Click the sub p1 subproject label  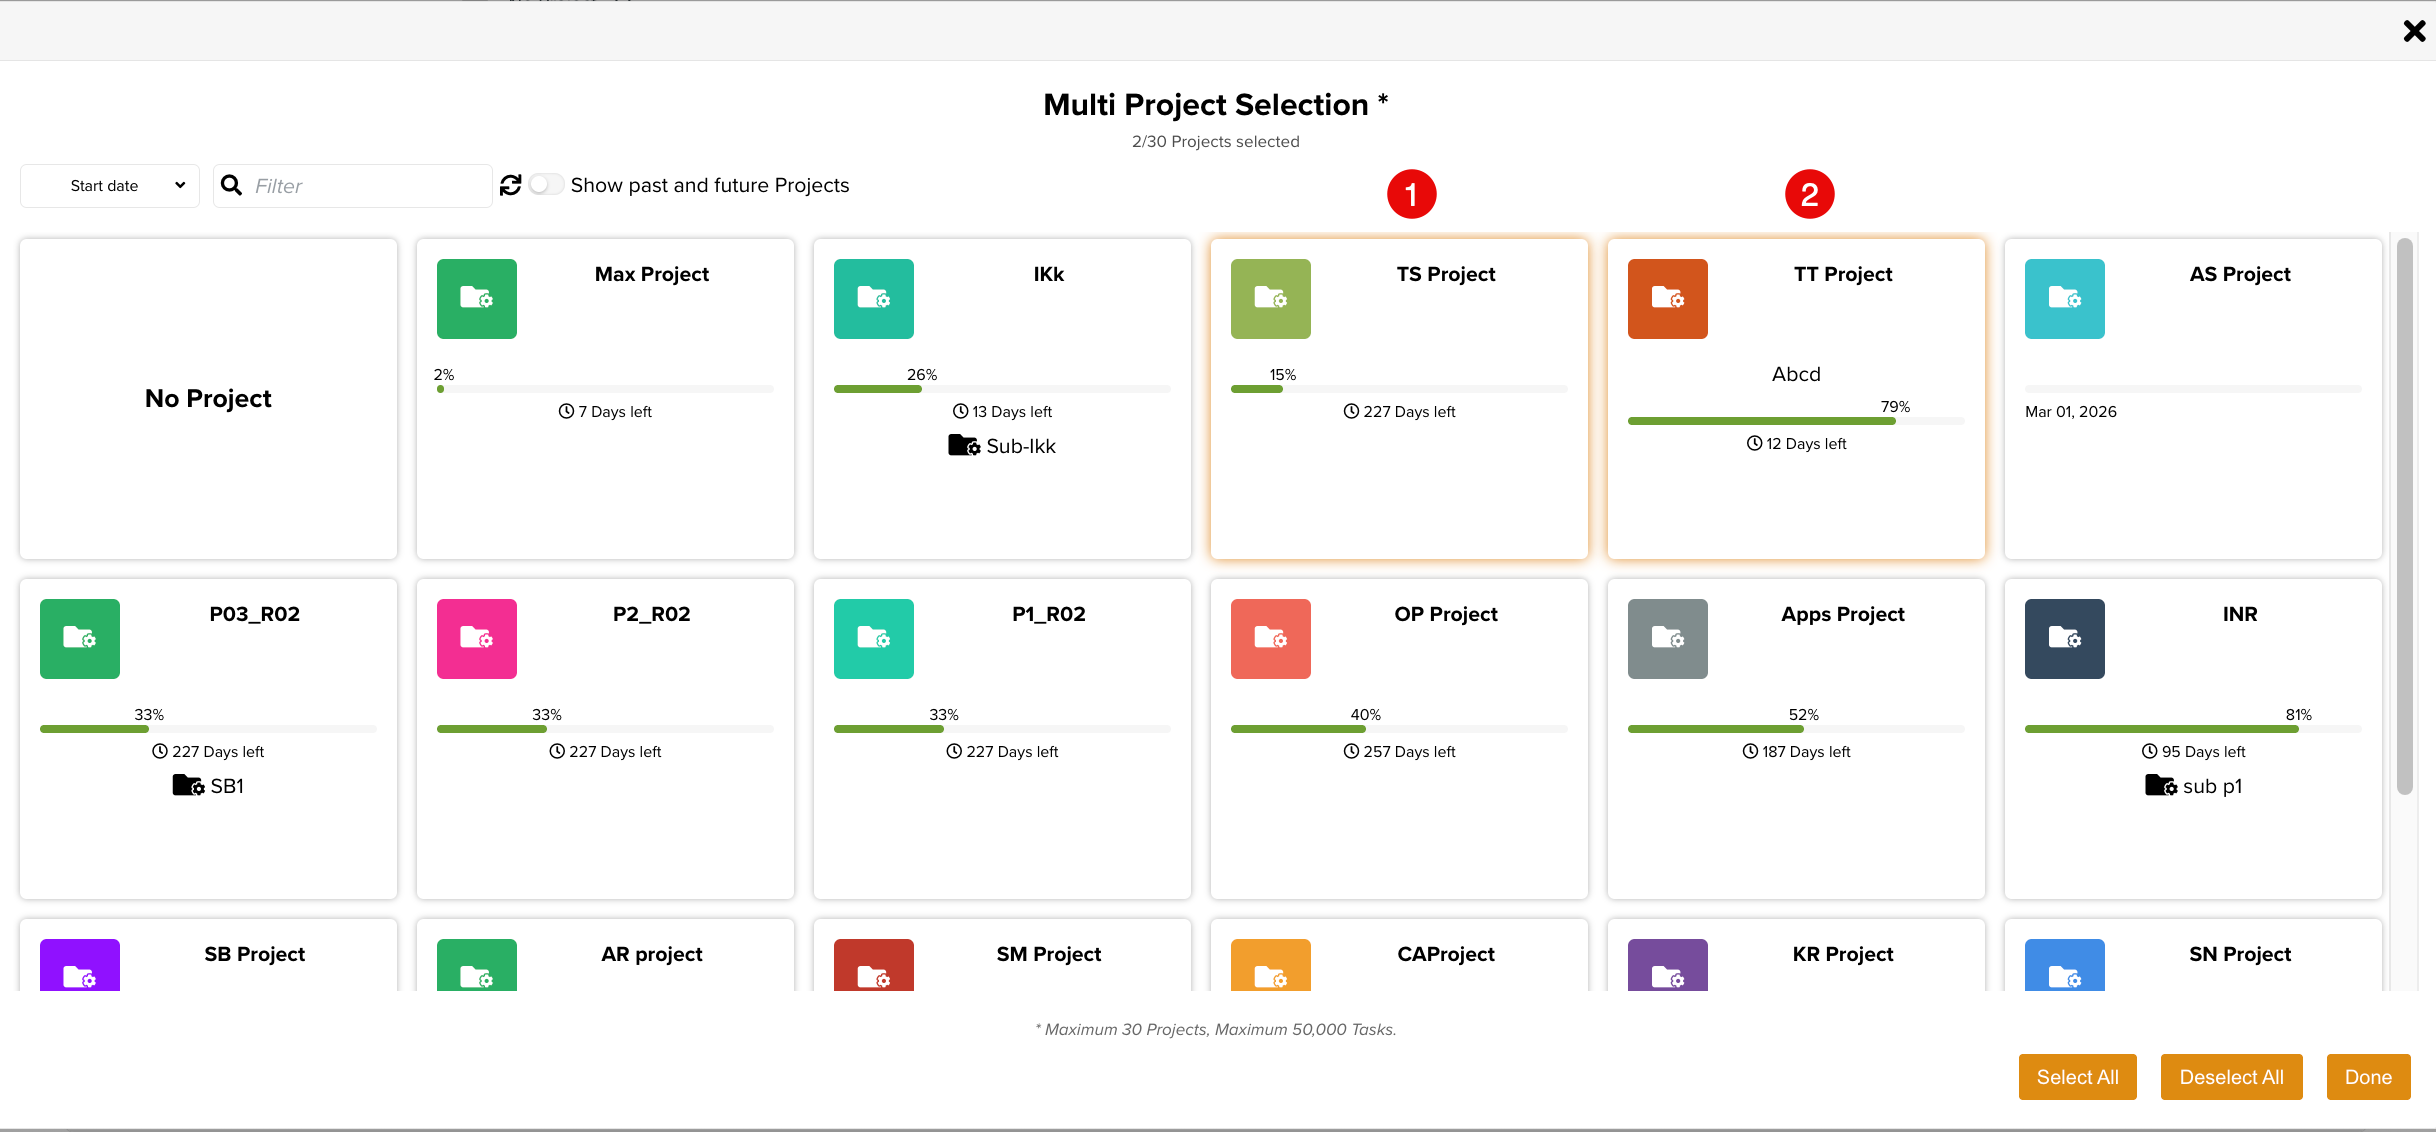coord(2212,787)
